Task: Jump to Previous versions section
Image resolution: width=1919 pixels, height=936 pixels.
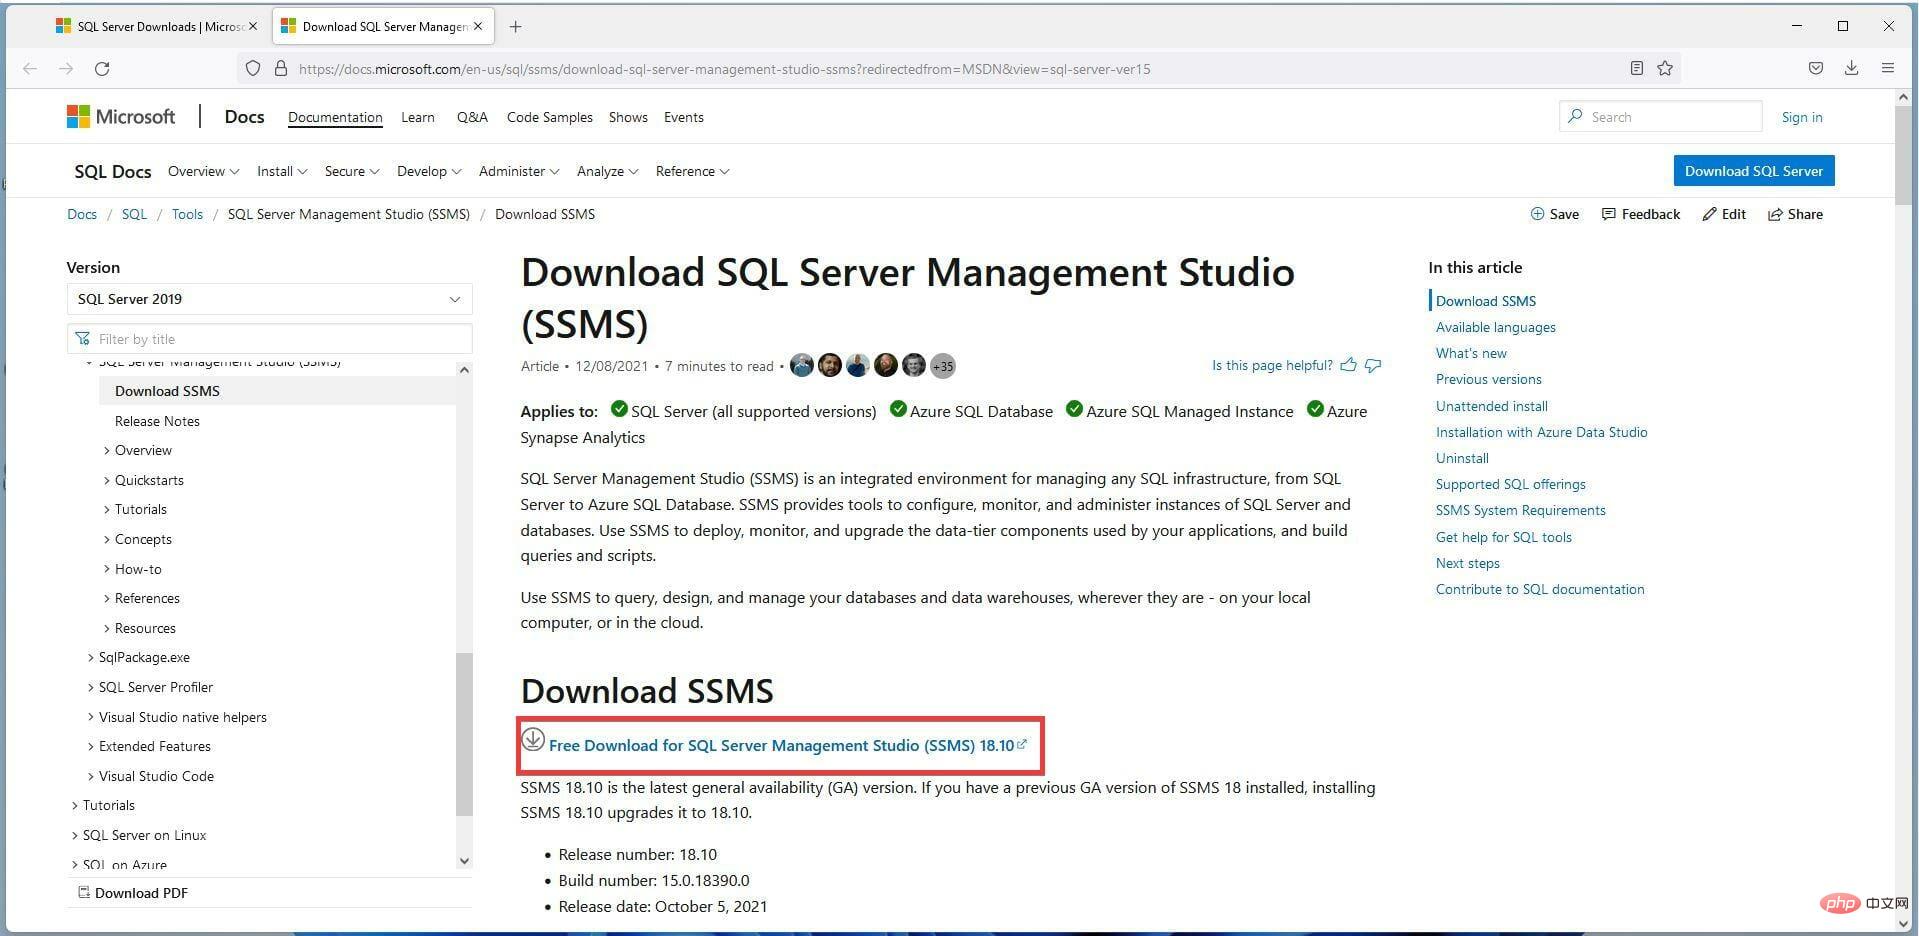Action: pyautogui.click(x=1488, y=379)
